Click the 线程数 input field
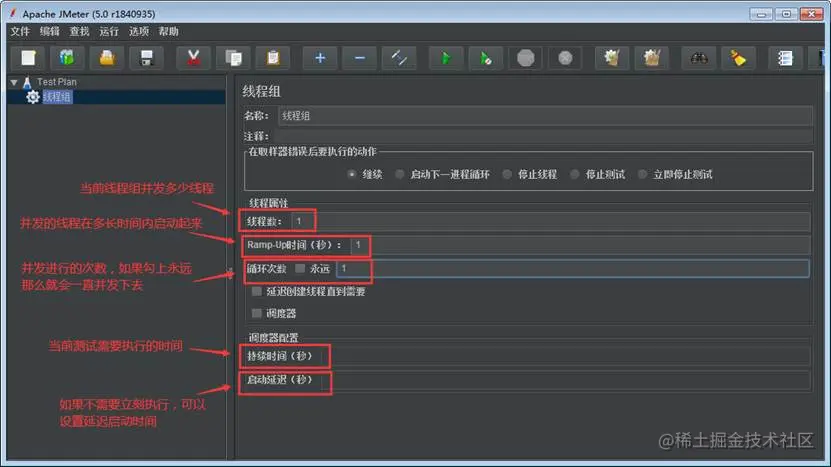 (550, 222)
